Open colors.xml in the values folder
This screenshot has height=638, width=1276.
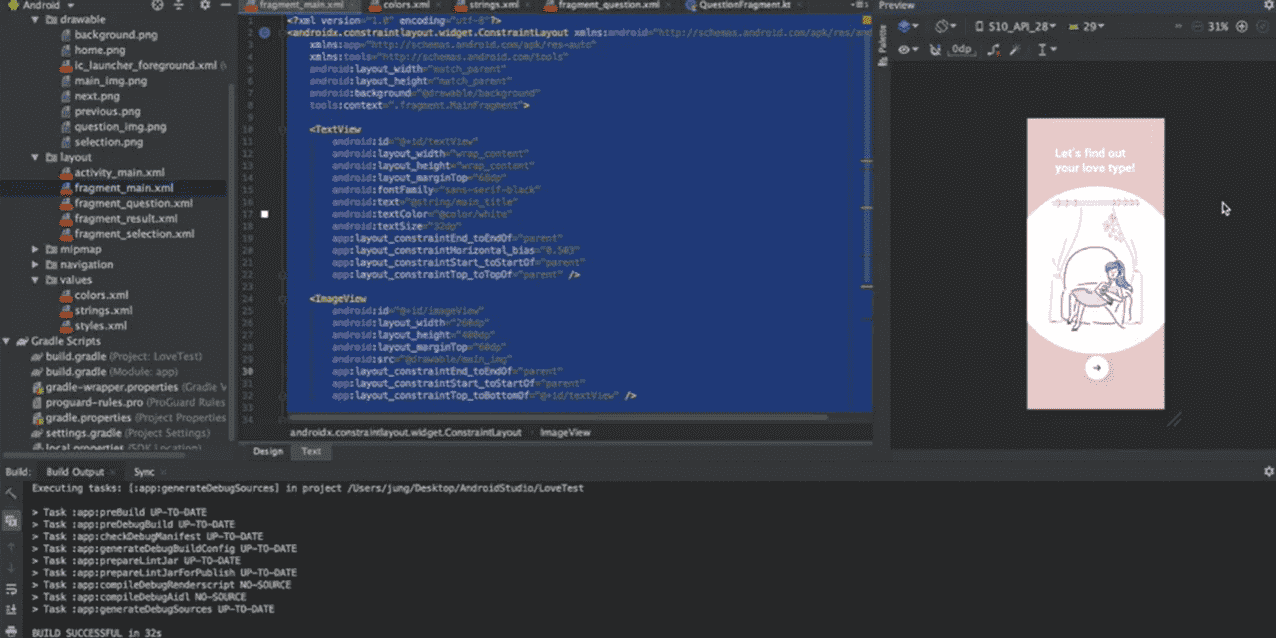click(93, 295)
